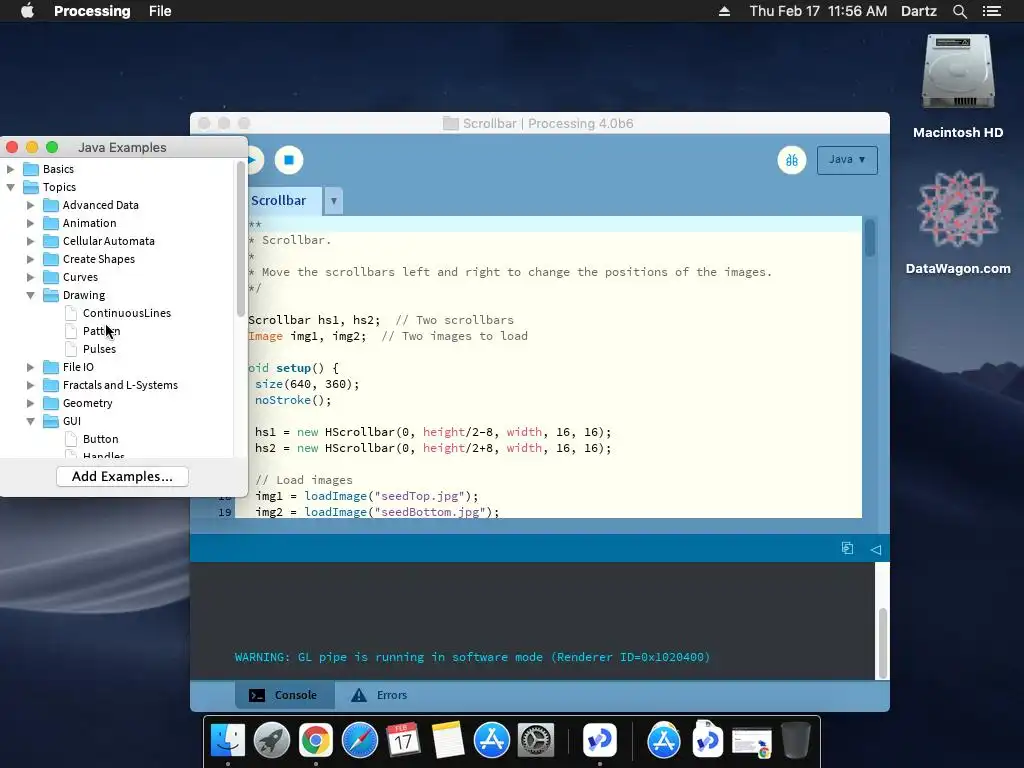Click the WARNING GL pipe console message
This screenshot has width=1024, height=768.
[x=472, y=657]
